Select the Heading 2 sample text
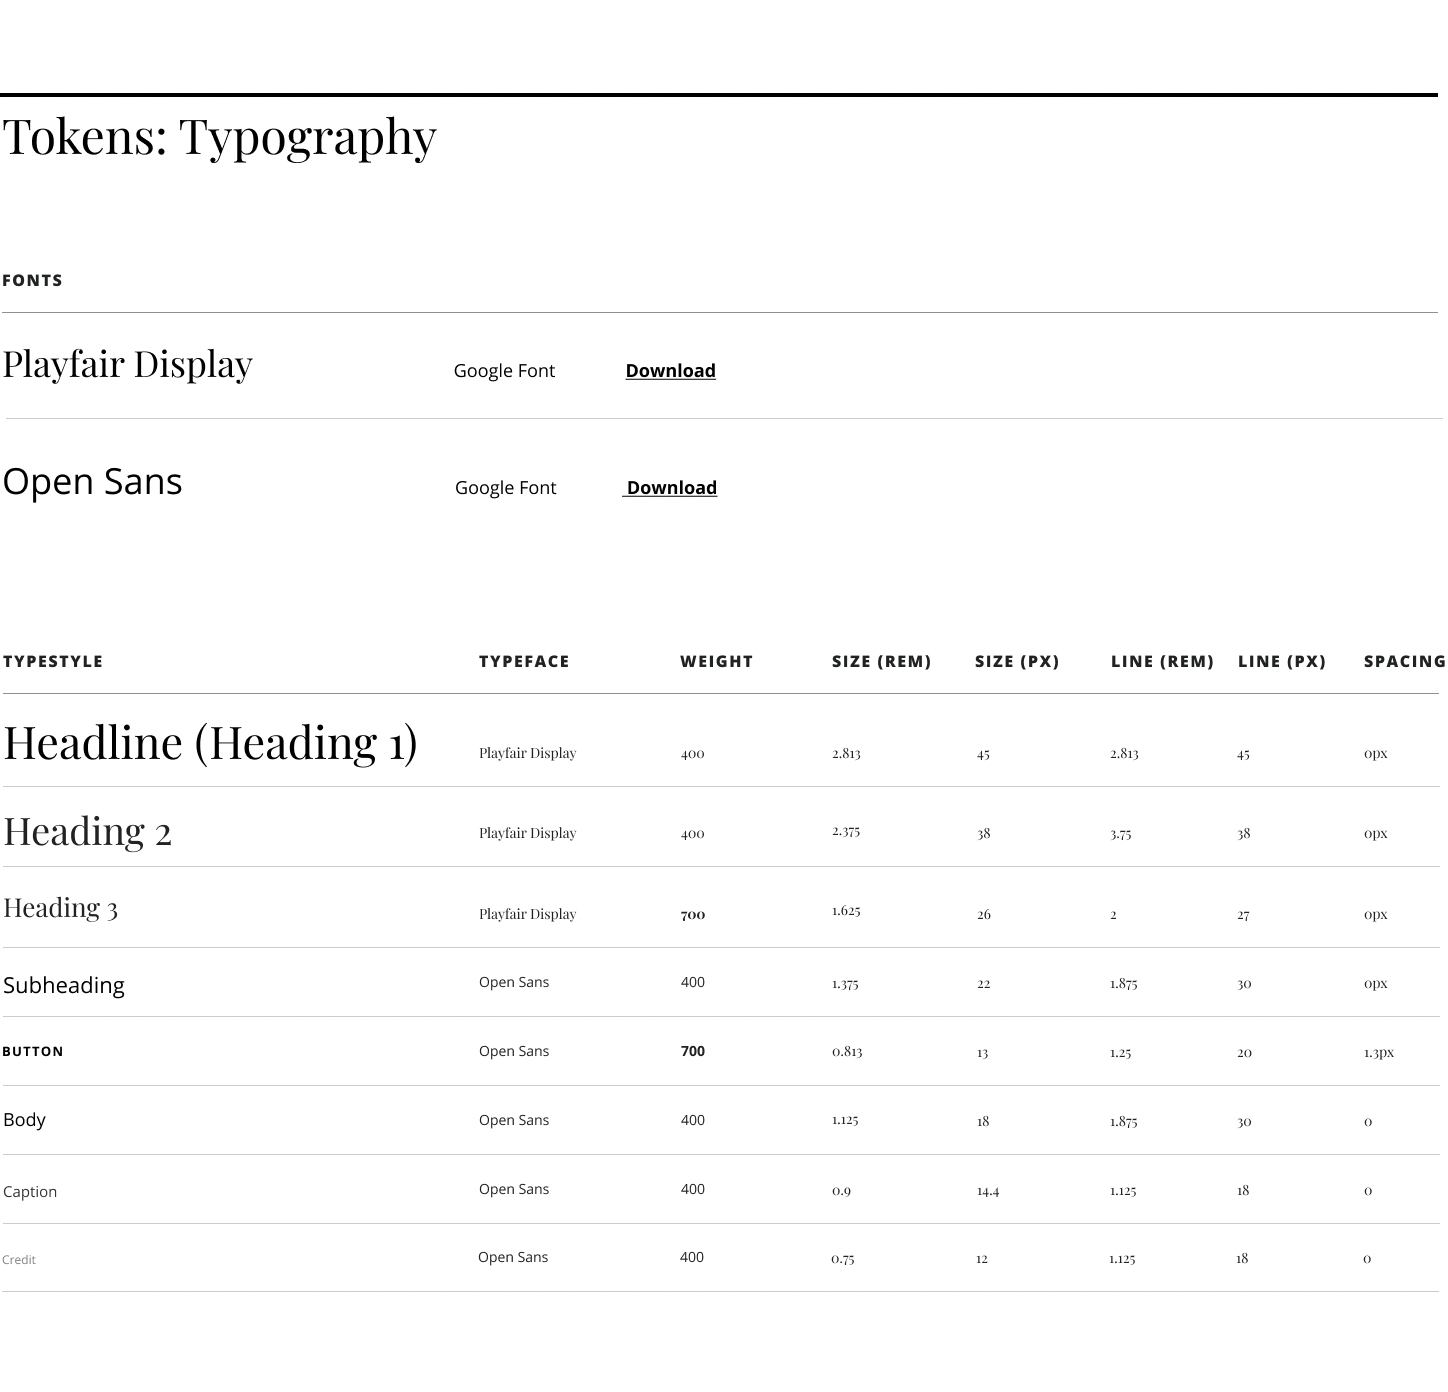The width and height of the screenshot is (1448, 1392). (87, 832)
